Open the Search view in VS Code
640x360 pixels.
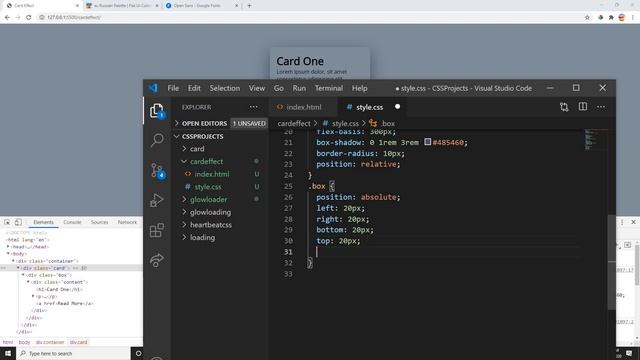(x=157, y=140)
